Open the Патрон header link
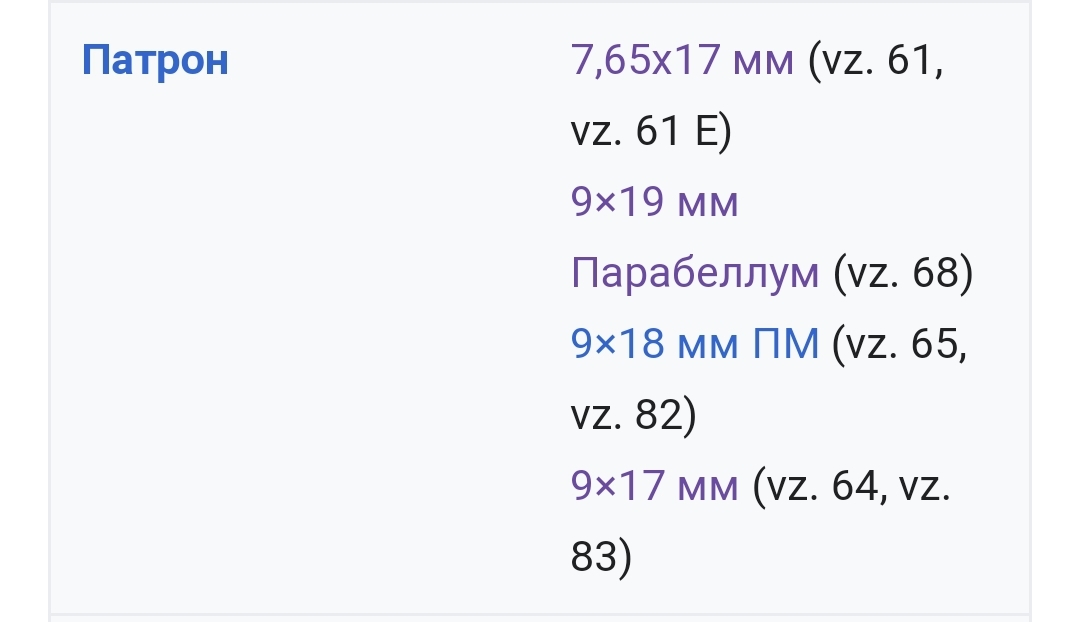Image resolution: width=1079 pixels, height=622 pixels. point(155,61)
